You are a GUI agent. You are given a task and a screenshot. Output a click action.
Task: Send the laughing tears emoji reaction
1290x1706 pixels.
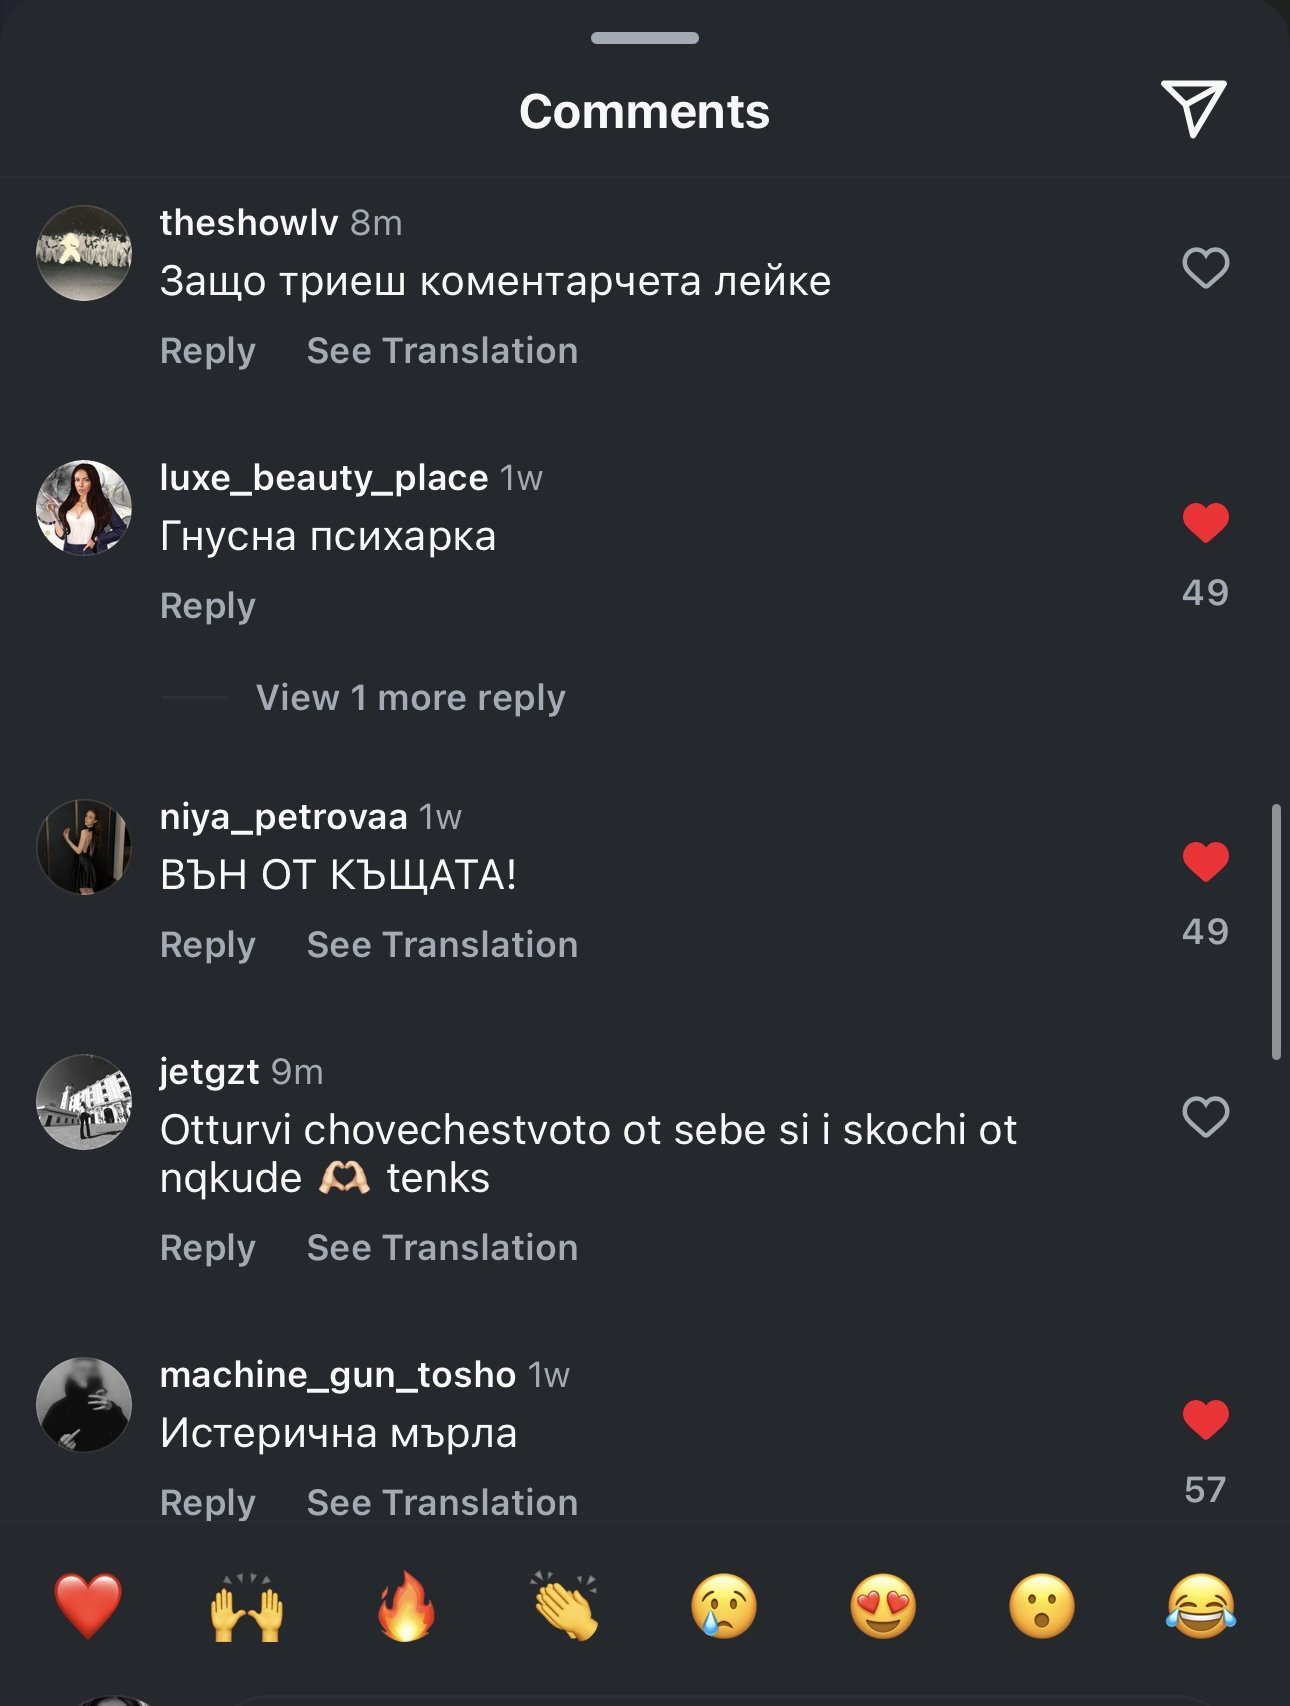click(1200, 1606)
